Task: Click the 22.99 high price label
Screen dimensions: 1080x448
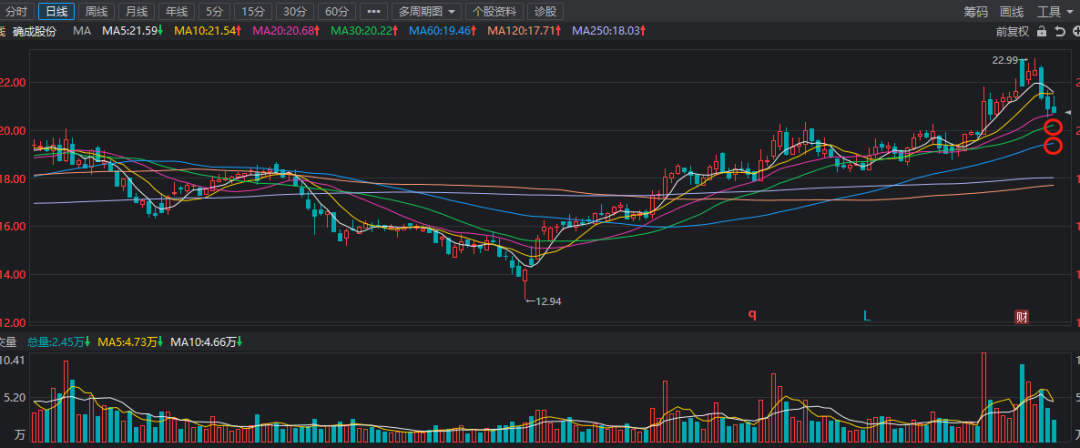Action: (1004, 60)
